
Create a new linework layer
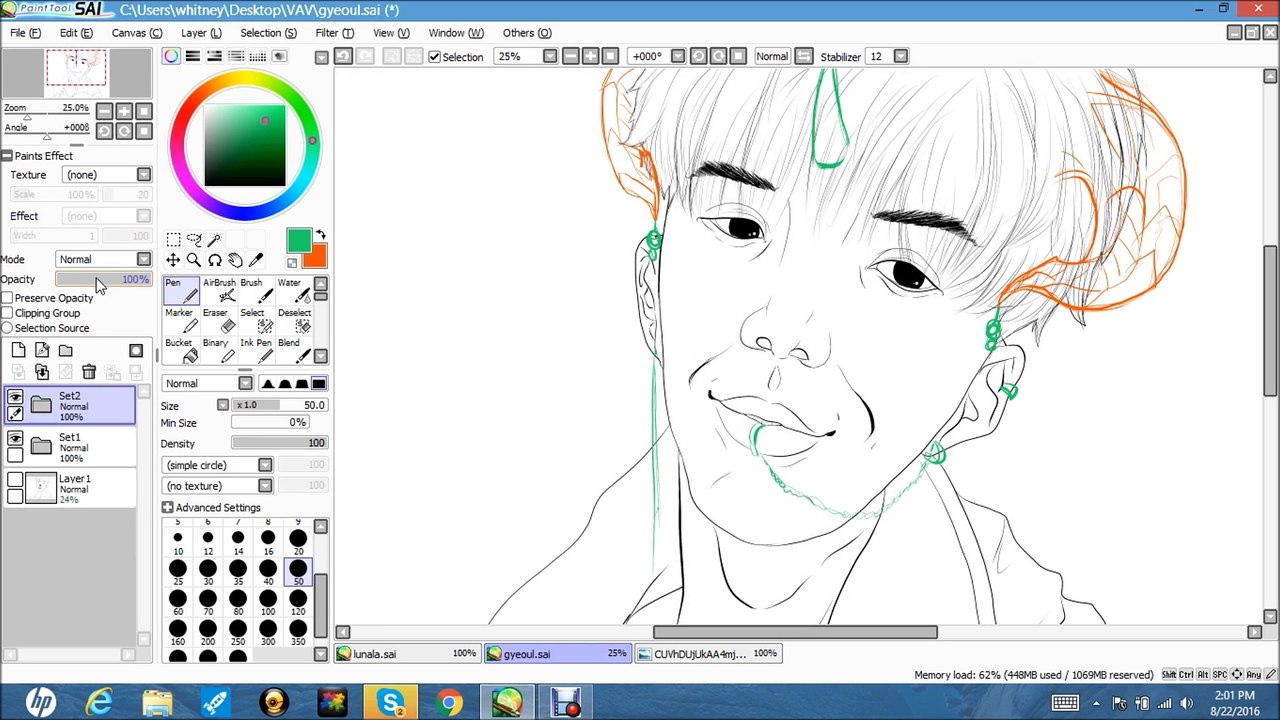coord(42,351)
